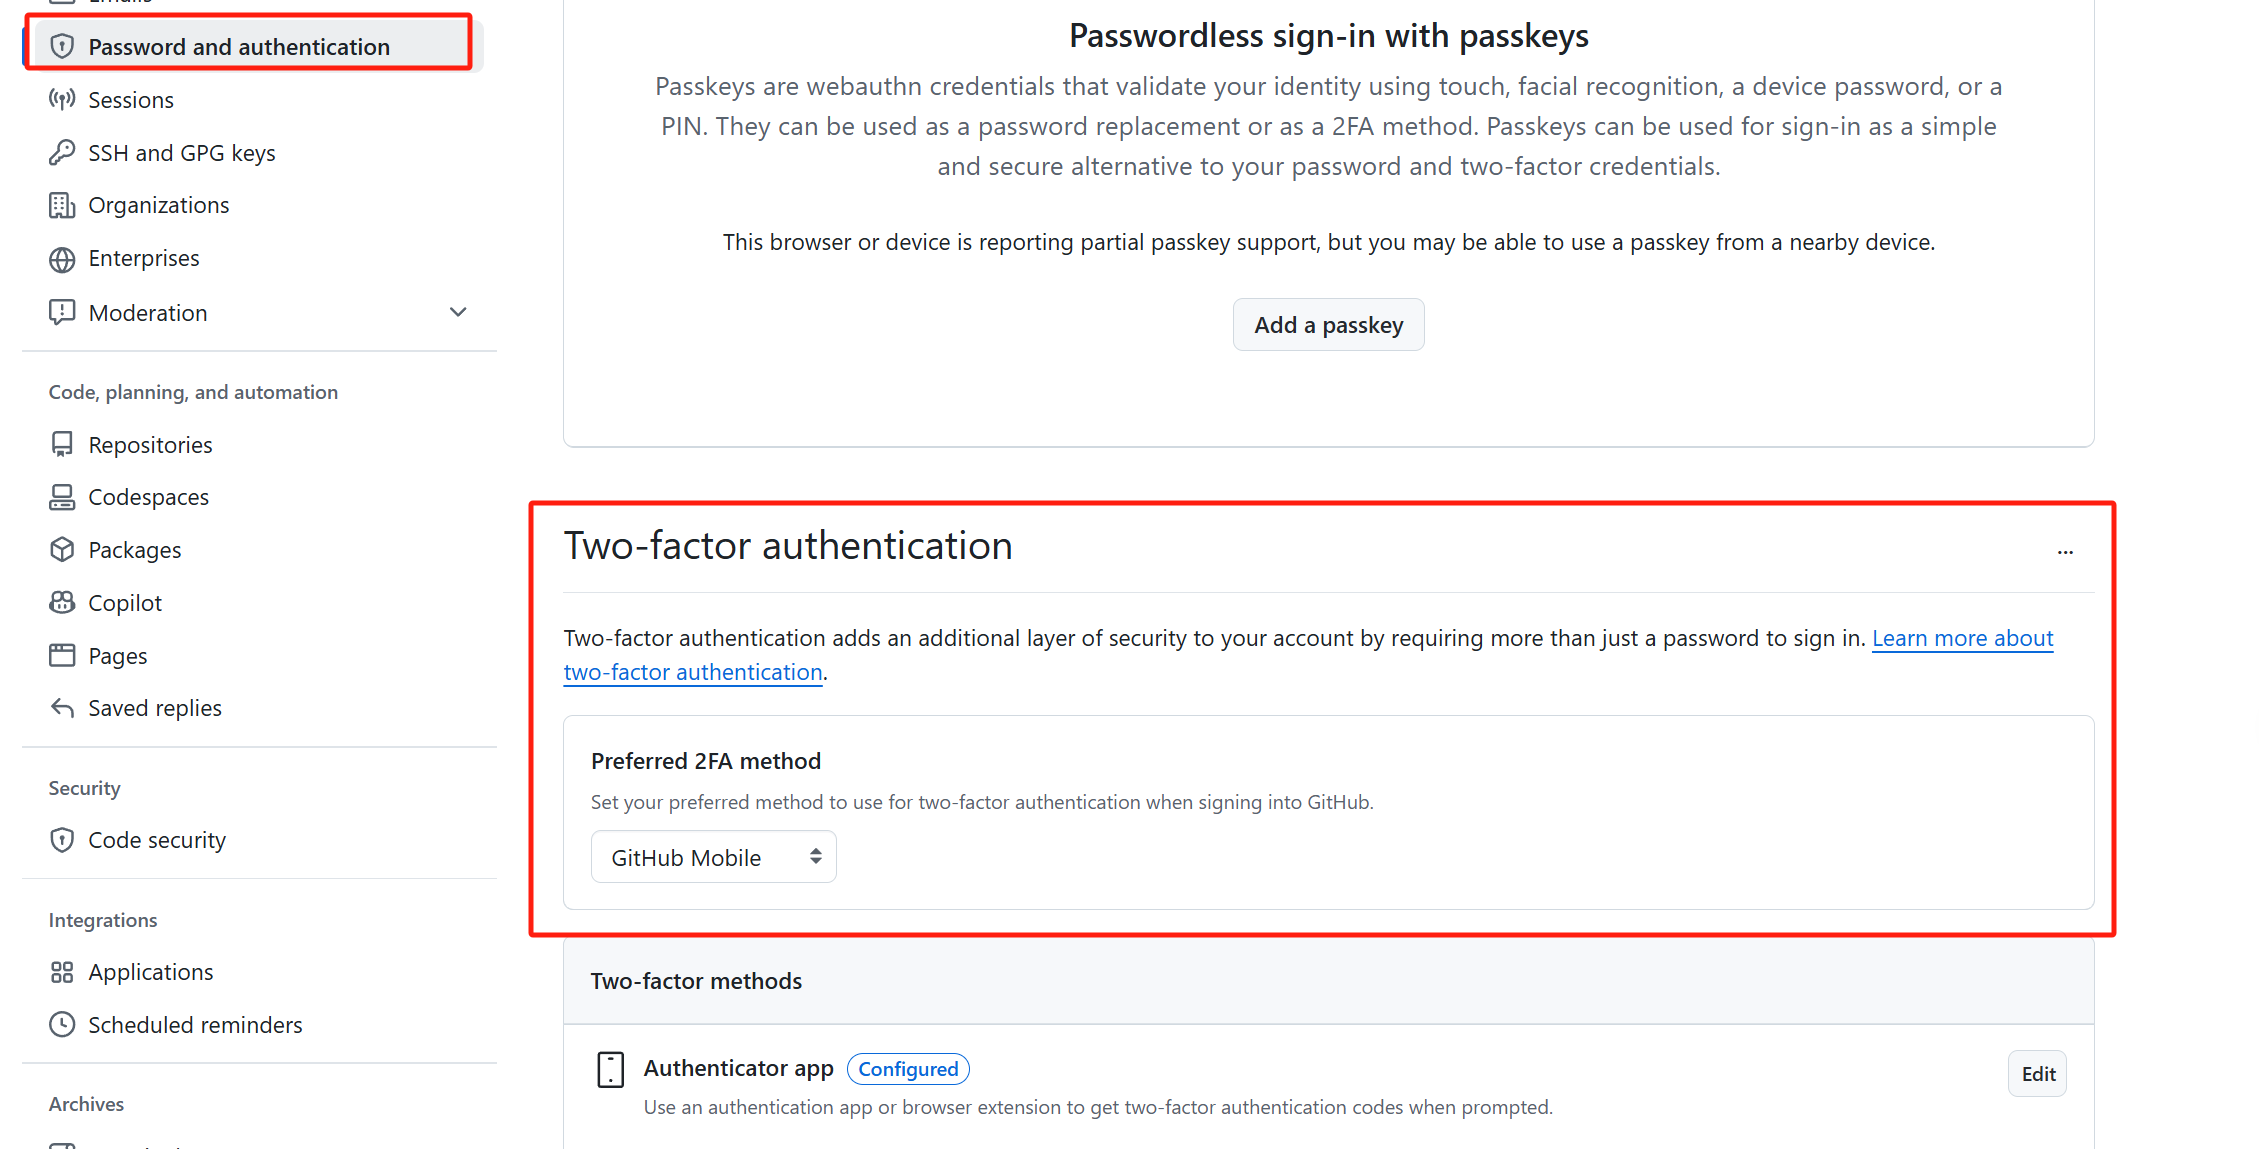Select Saved replies in the sidebar
This screenshot has height=1149, width=2259.
(154, 708)
